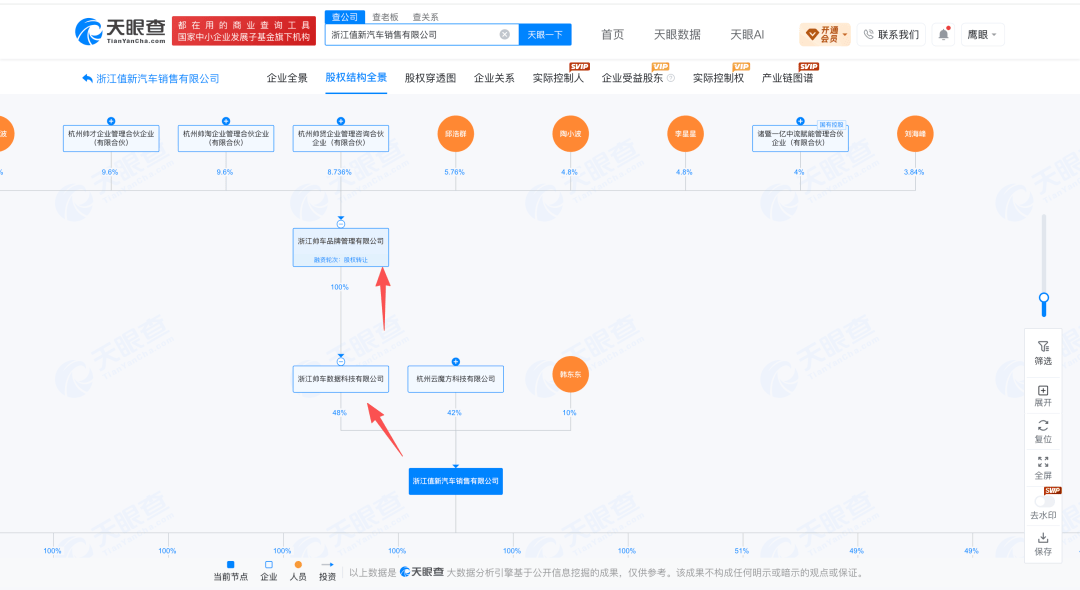Open the 实际控制权 tab
The width and height of the screenshot is (1080, 590).
[718, 78]
